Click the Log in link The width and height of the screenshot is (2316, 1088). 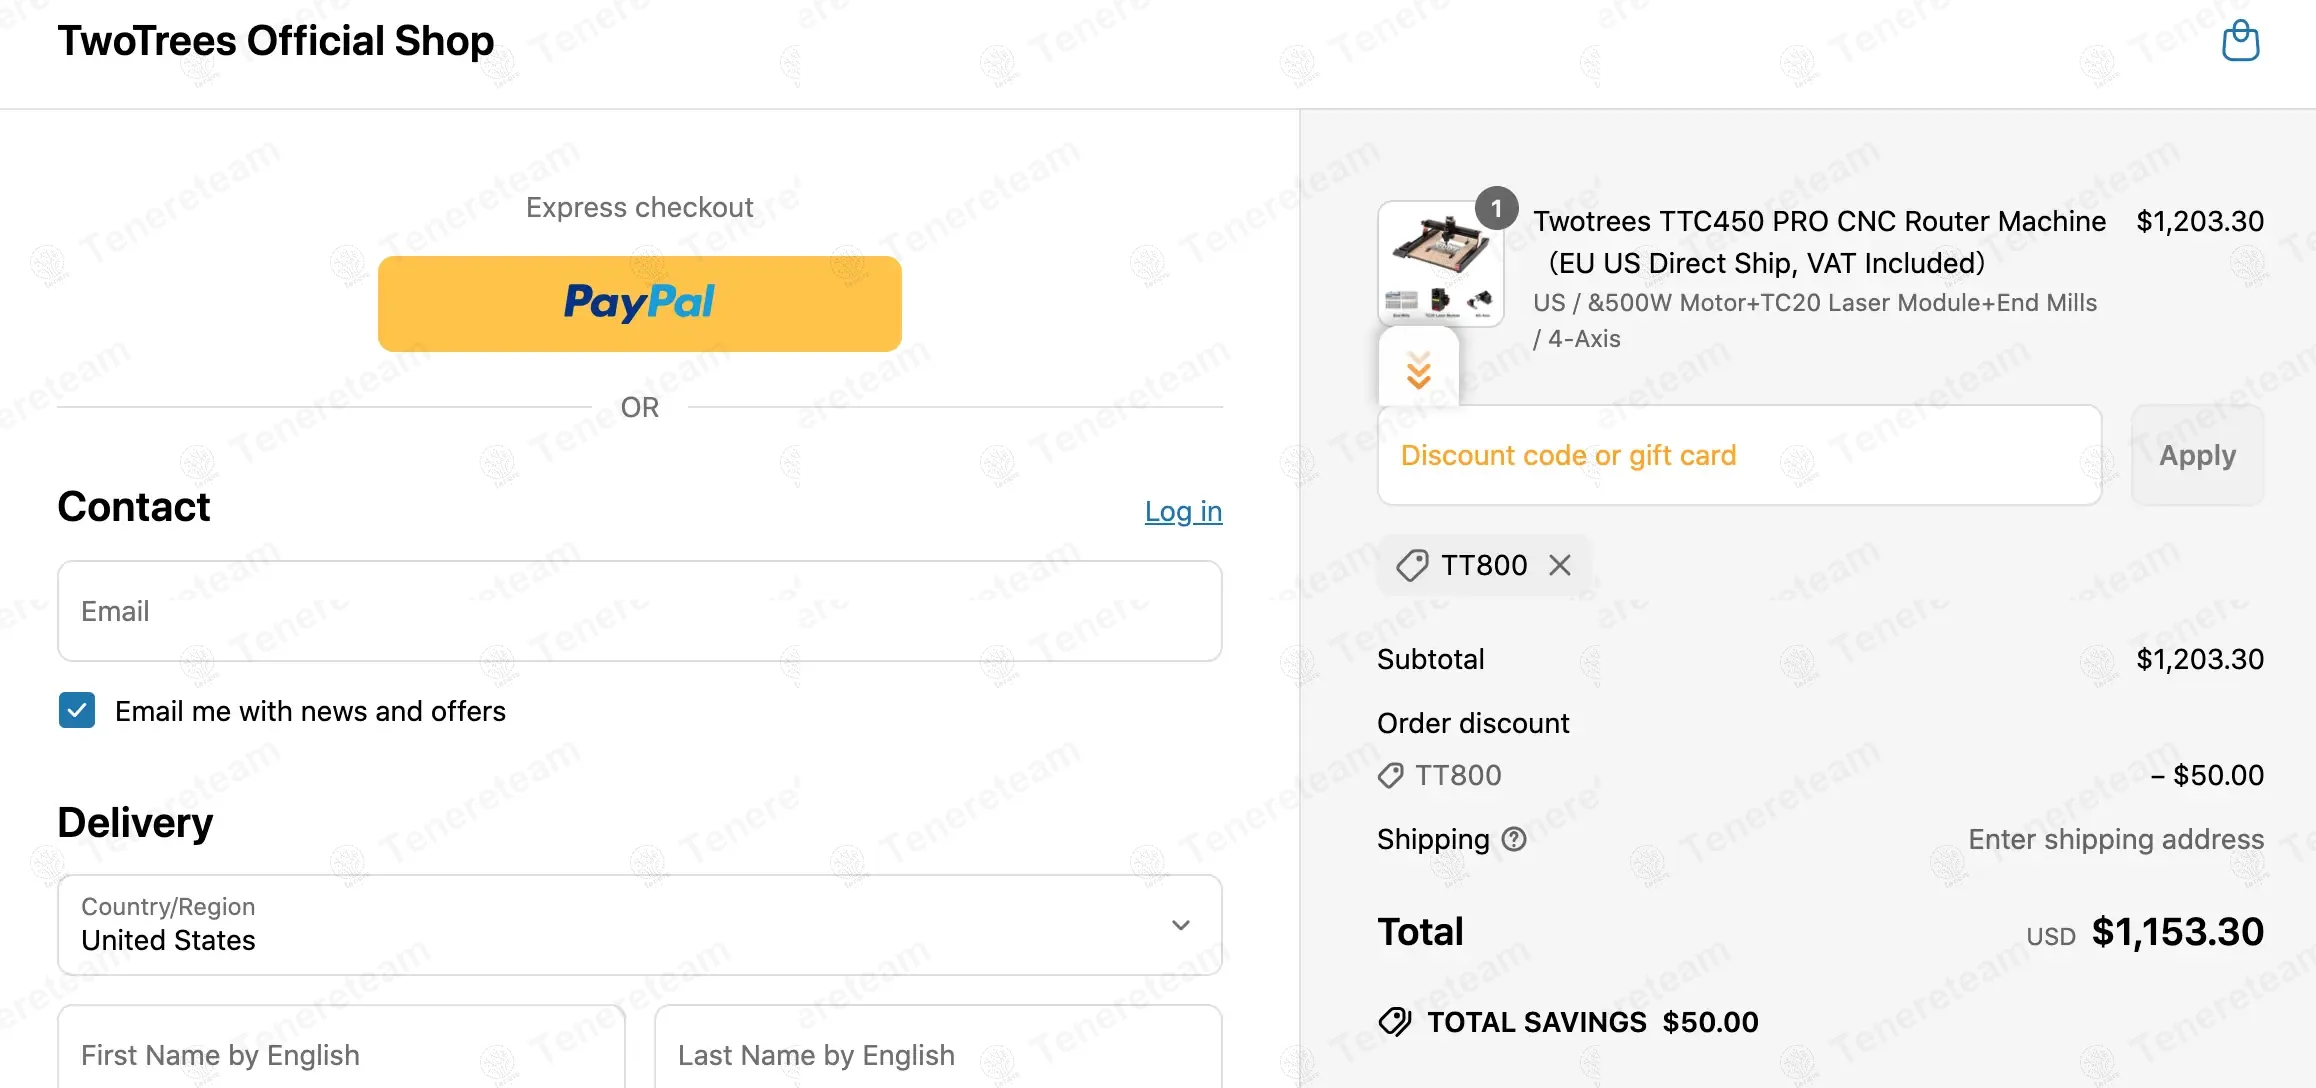pos(1183,511)
